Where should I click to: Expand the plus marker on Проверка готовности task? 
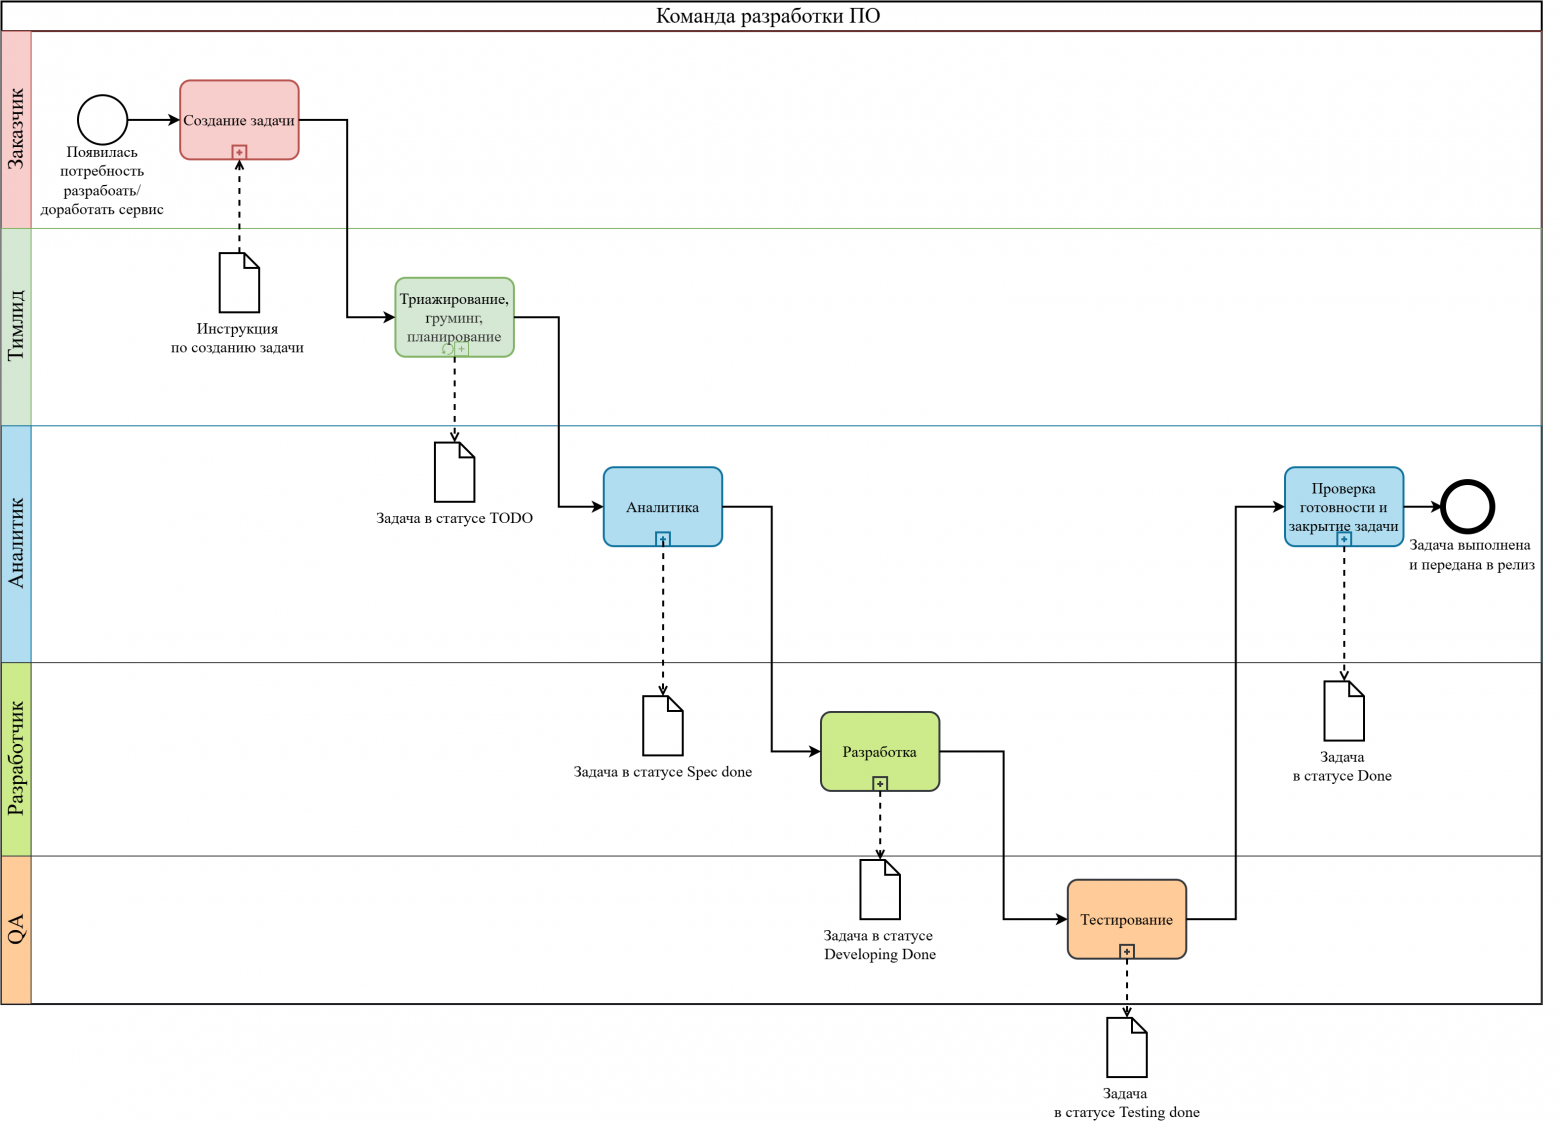coord(1344,539)
